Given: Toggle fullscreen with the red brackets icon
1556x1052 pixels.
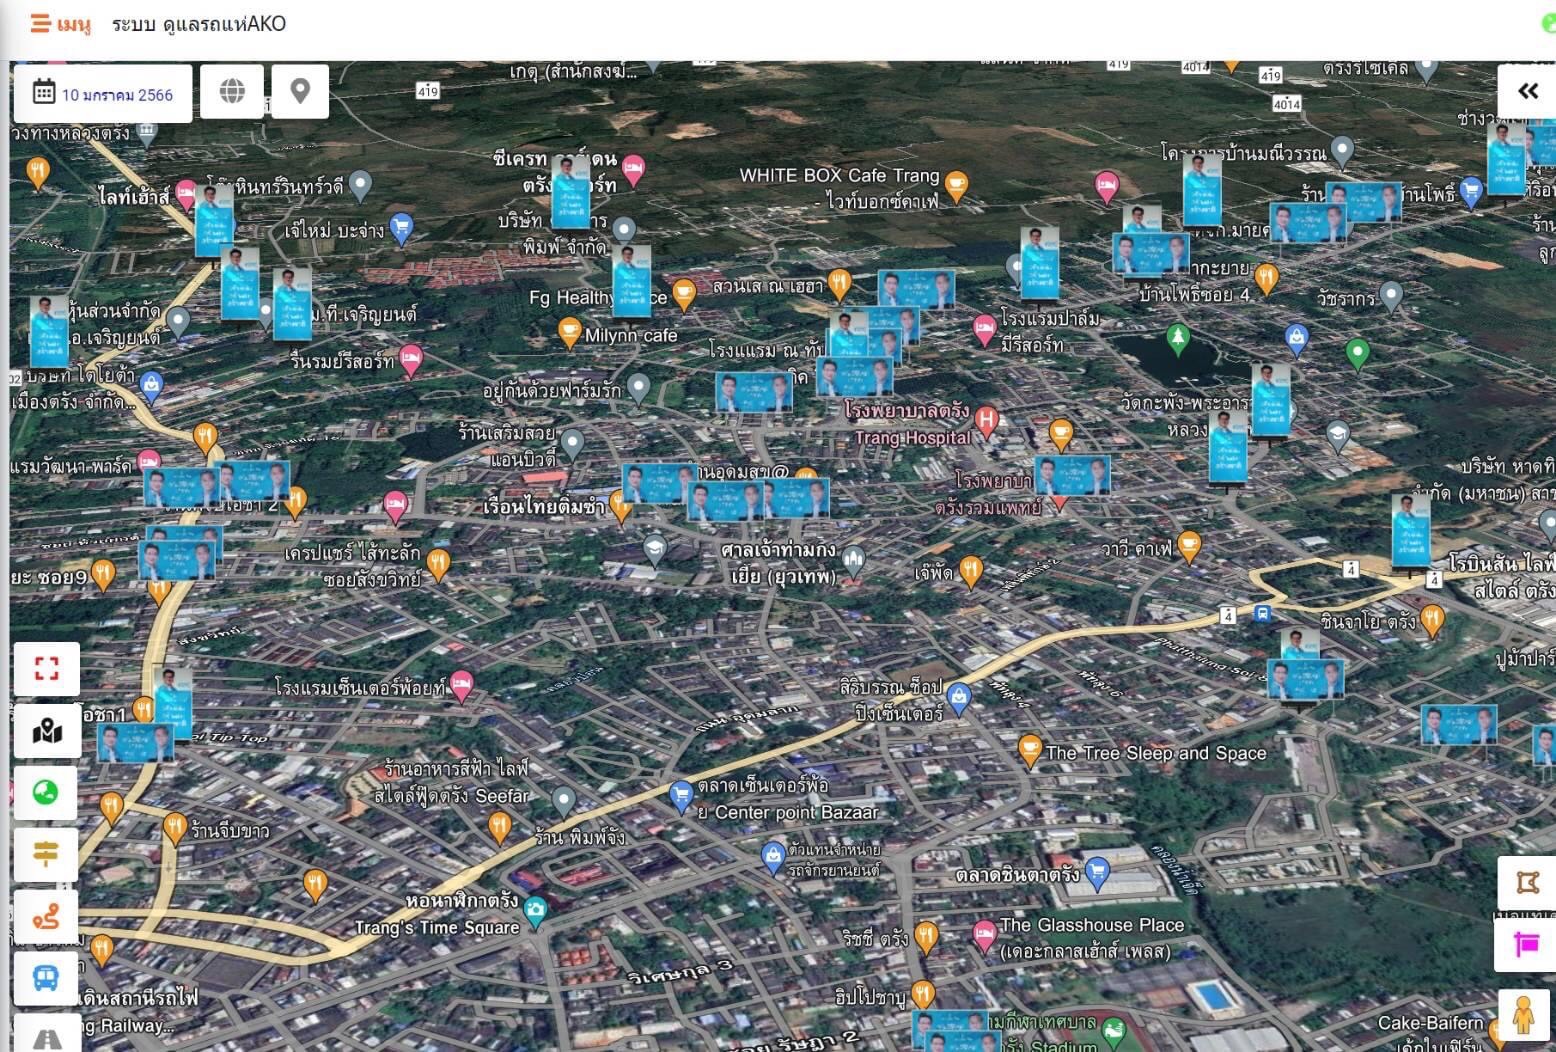Looking at the screenshot, I should (x=46, y=668).
